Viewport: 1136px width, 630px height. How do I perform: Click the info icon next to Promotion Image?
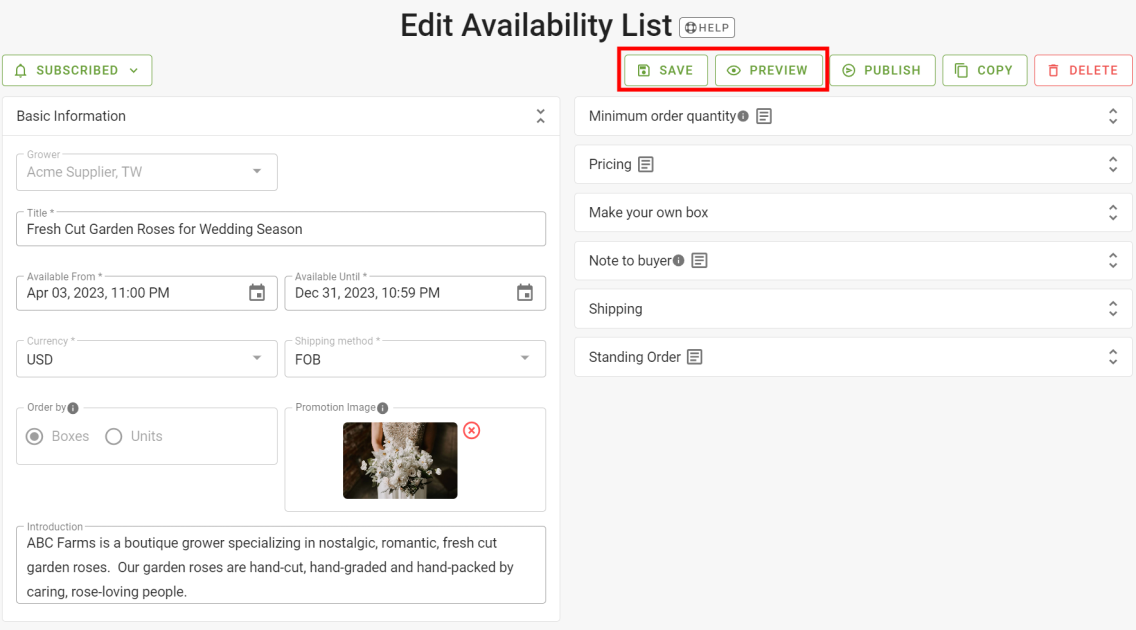383,408
